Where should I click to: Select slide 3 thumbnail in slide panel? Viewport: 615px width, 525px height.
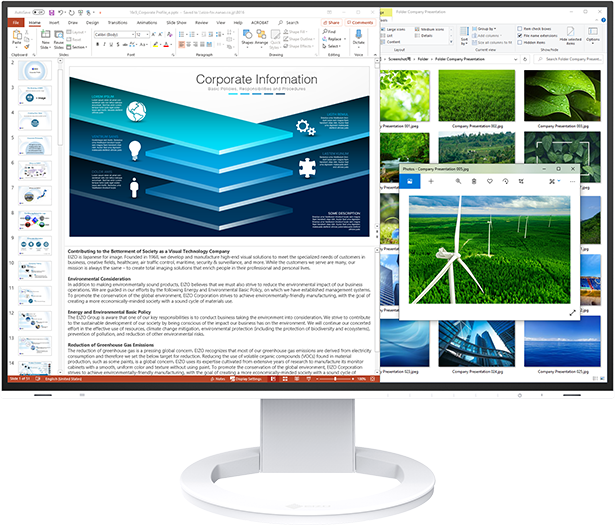pyautogui.click(x=35, y=96)
